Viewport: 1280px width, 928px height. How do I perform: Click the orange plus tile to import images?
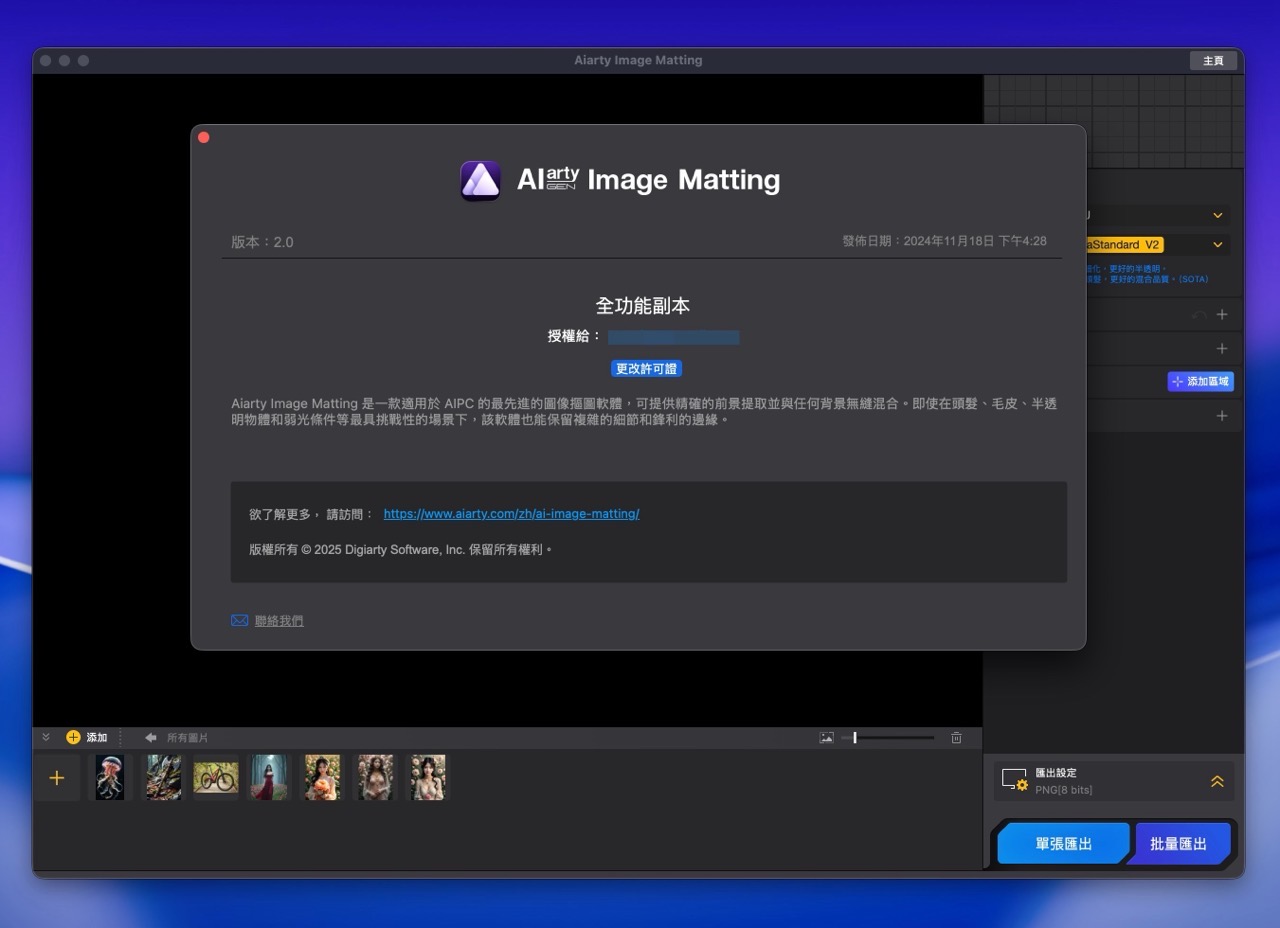click(x=57, y=777)
